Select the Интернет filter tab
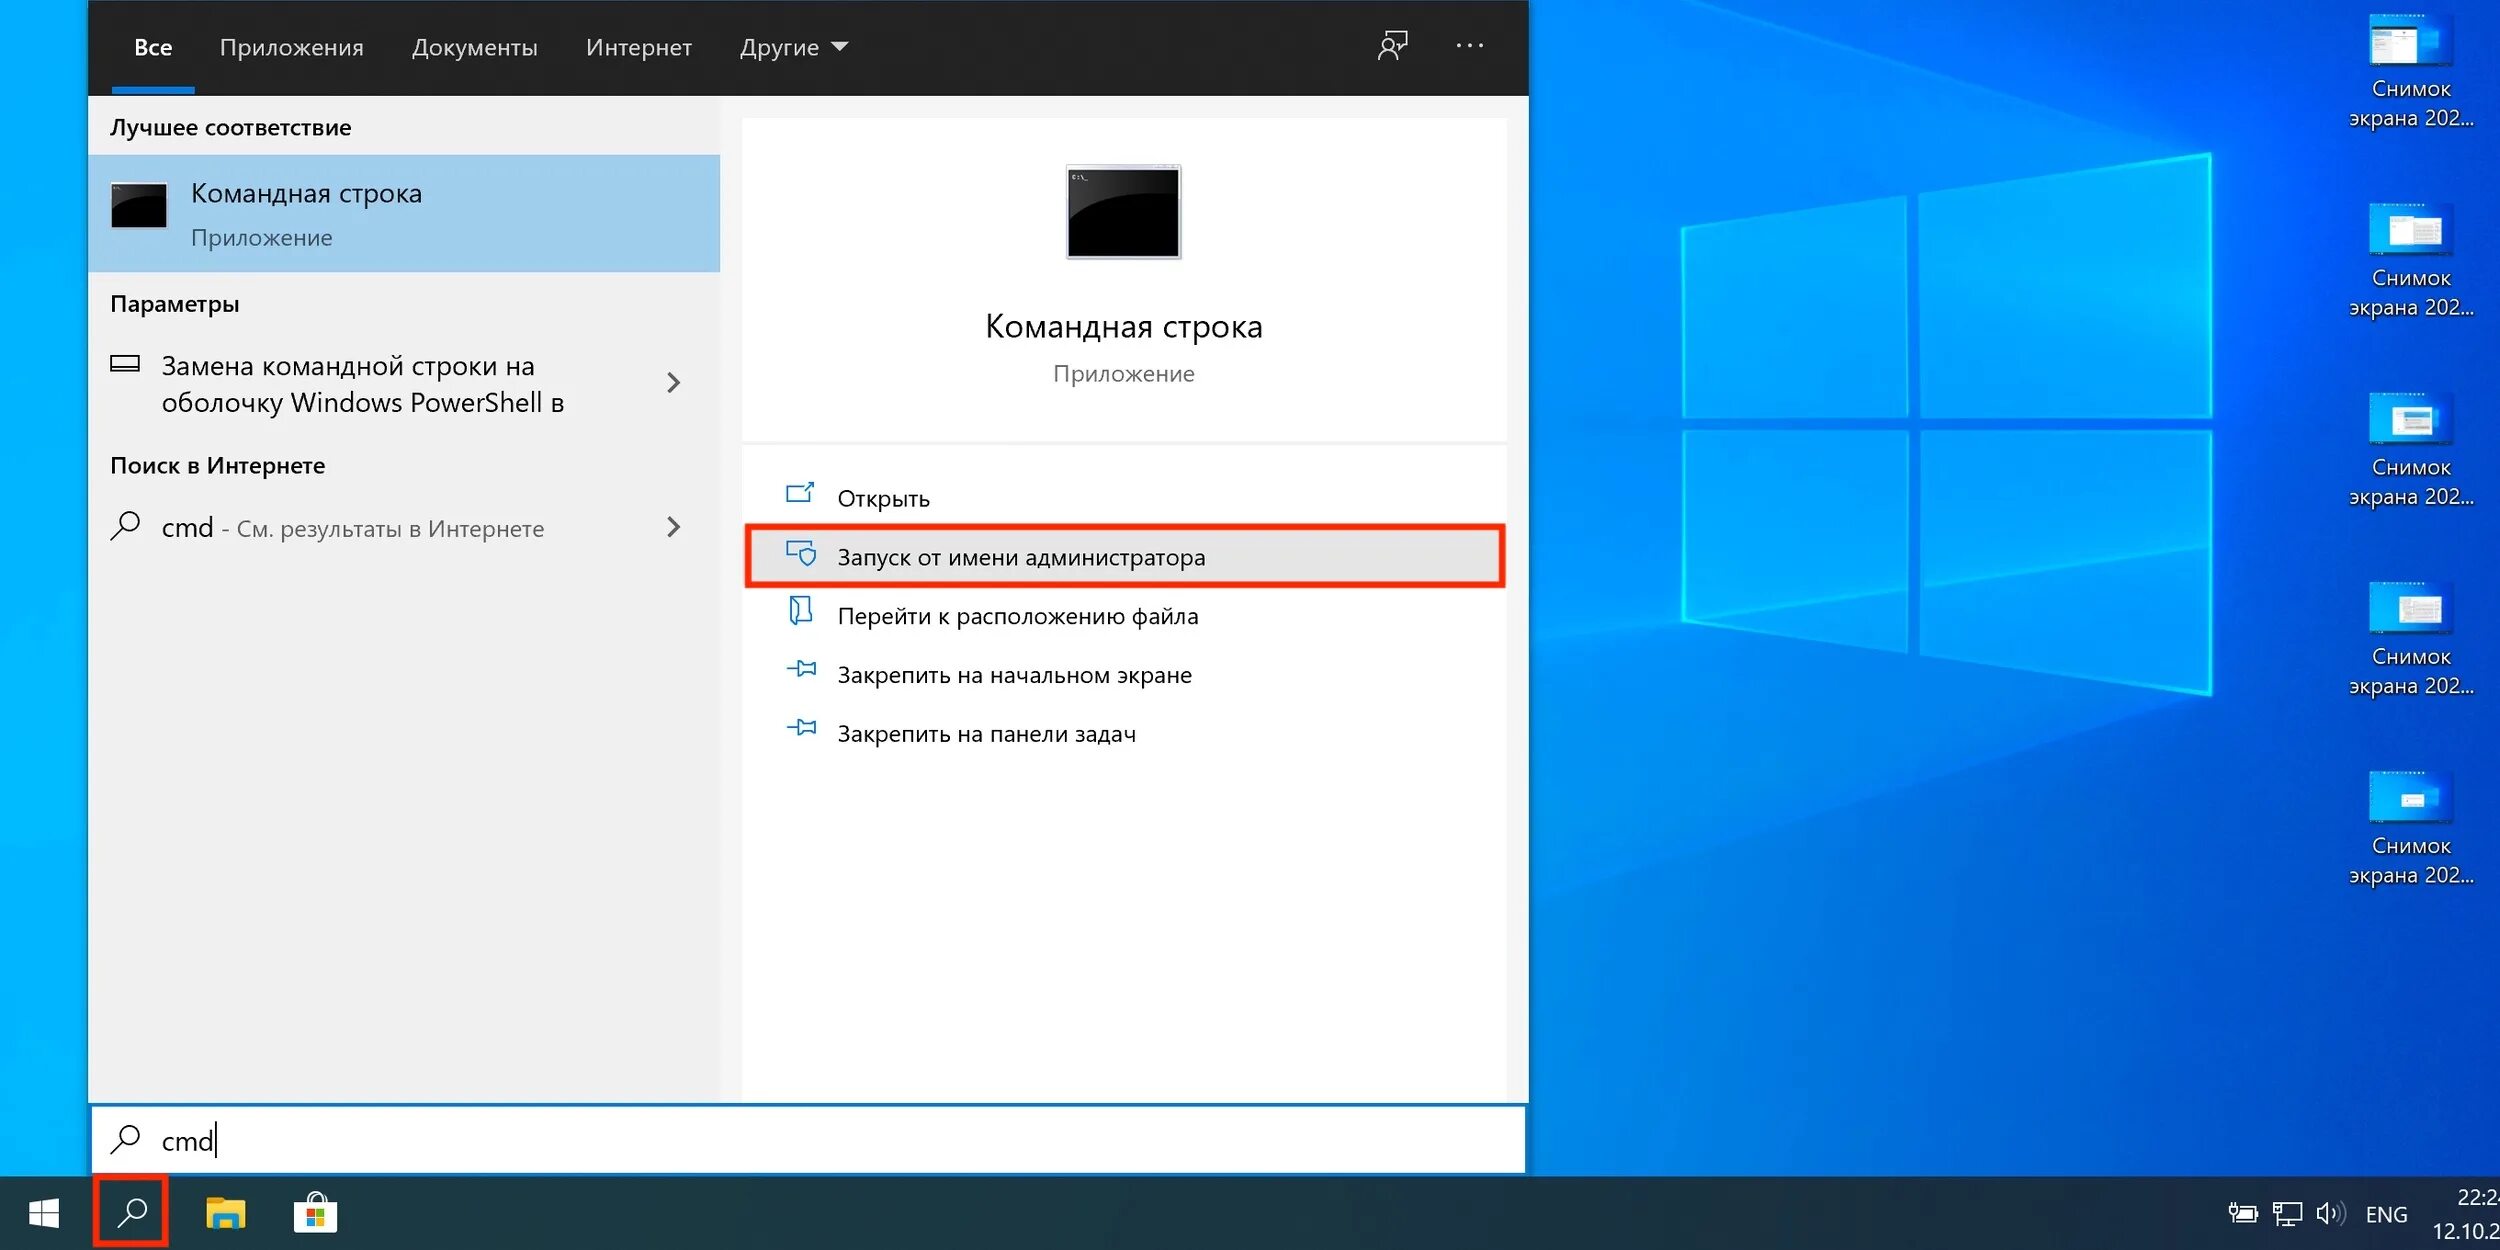 638,47
